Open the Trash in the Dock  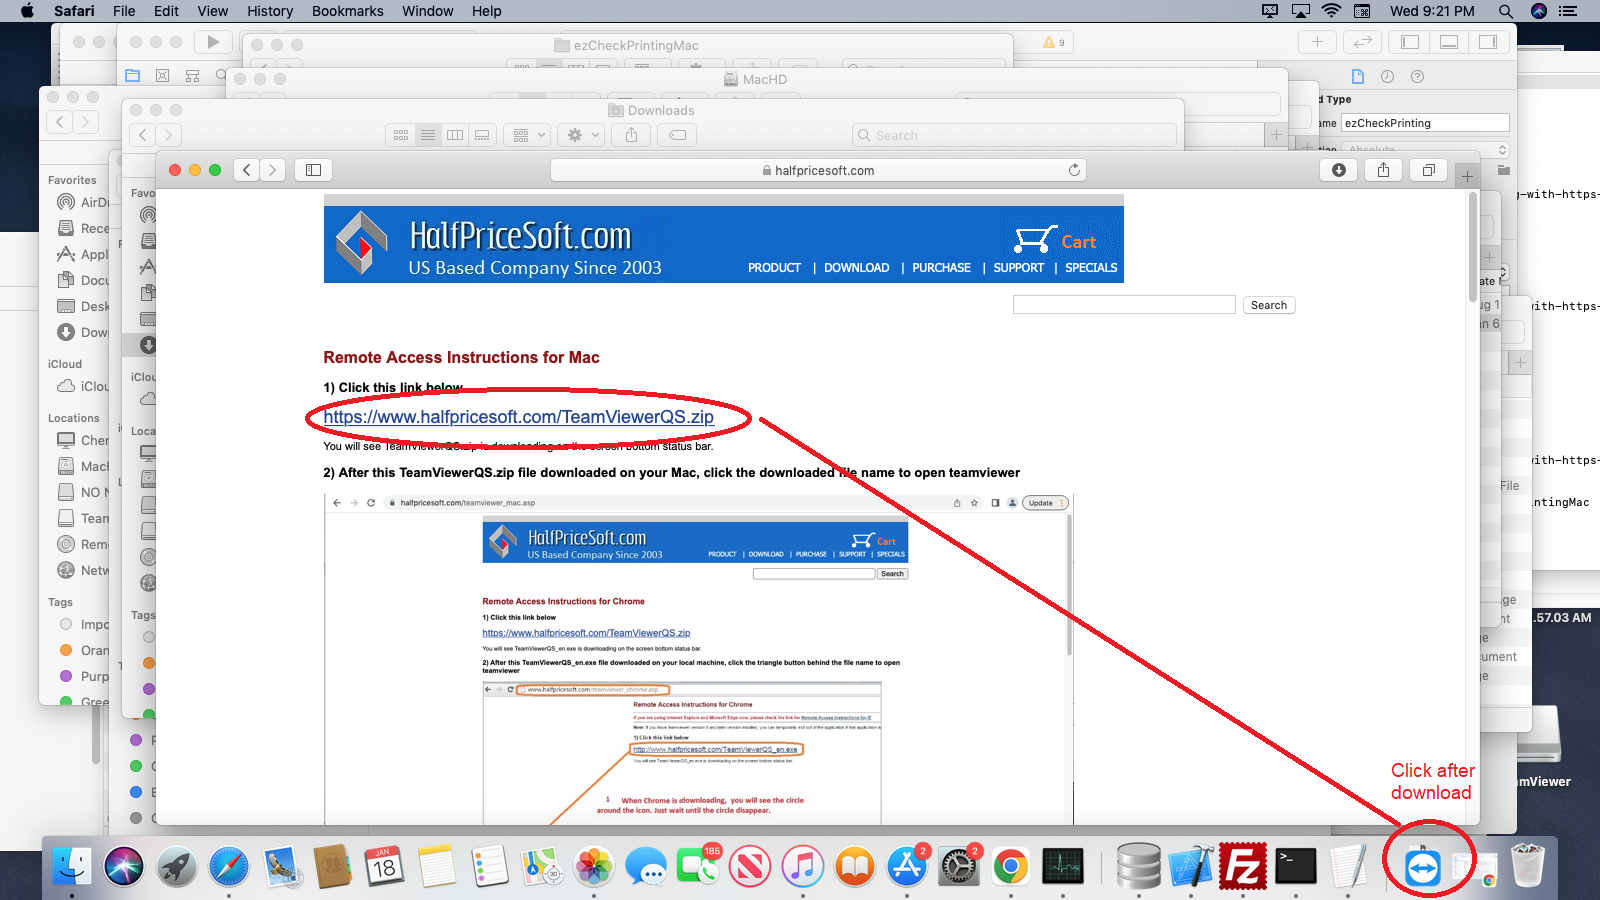(1527, 867)
